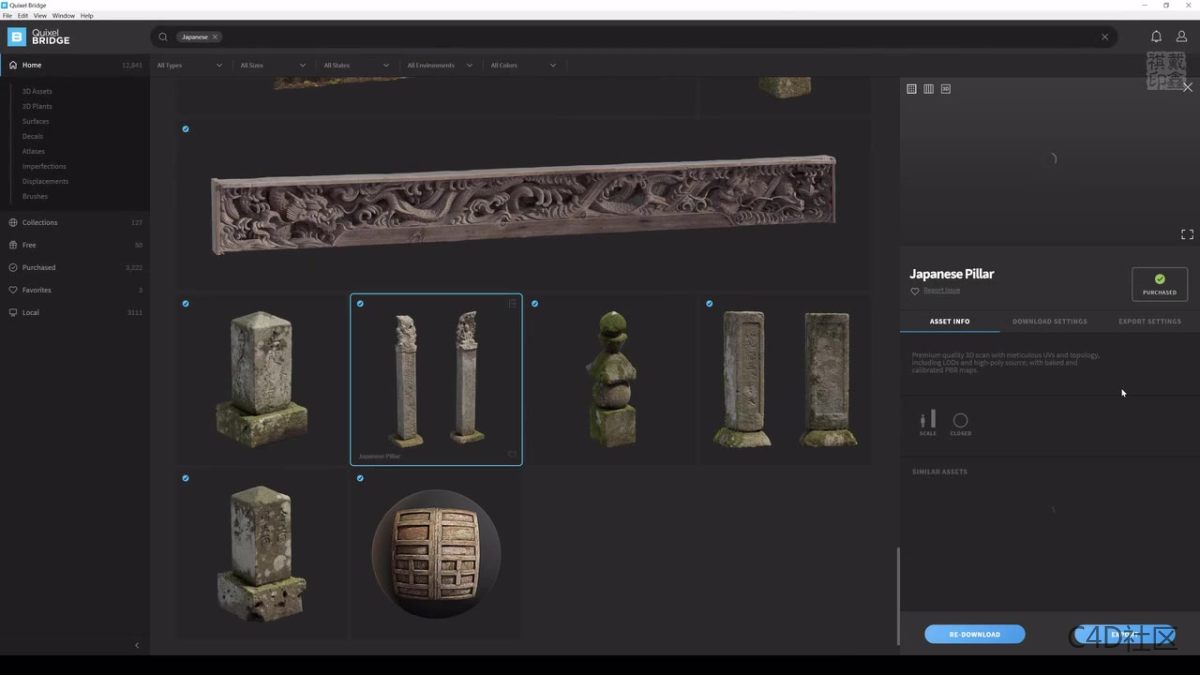
Task: Open the All Colors filter dropdown
Action: pyautogui.click(x=523, y=66)
